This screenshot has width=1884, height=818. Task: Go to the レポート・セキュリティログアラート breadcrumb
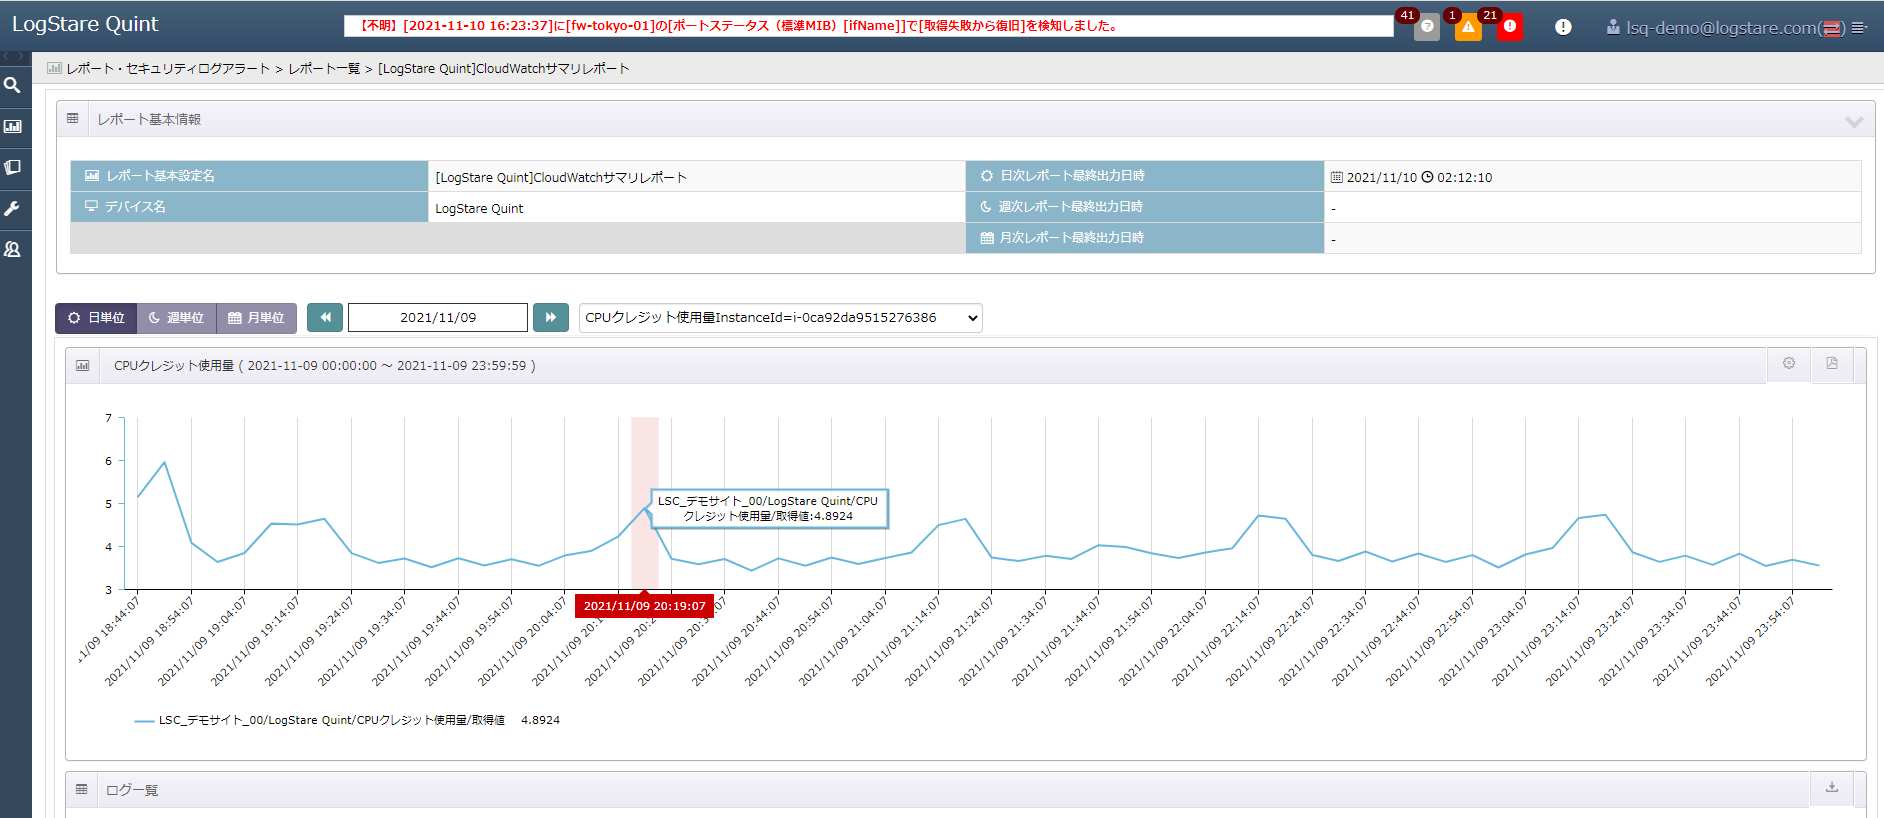tap(168, 69)
